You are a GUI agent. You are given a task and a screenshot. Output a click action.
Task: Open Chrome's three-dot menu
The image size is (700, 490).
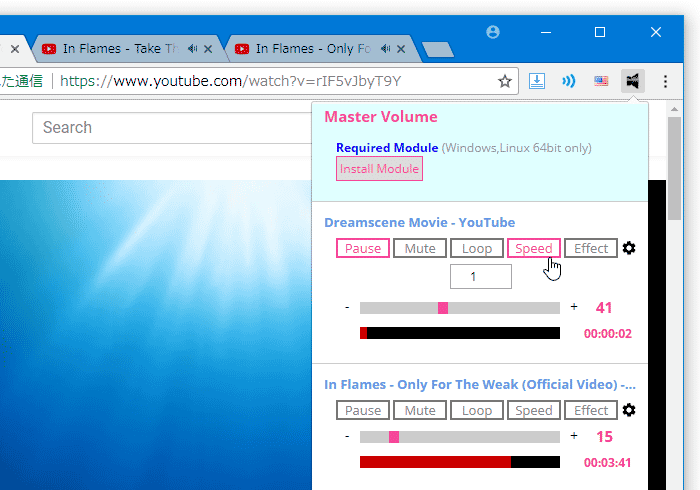point(665,81)
